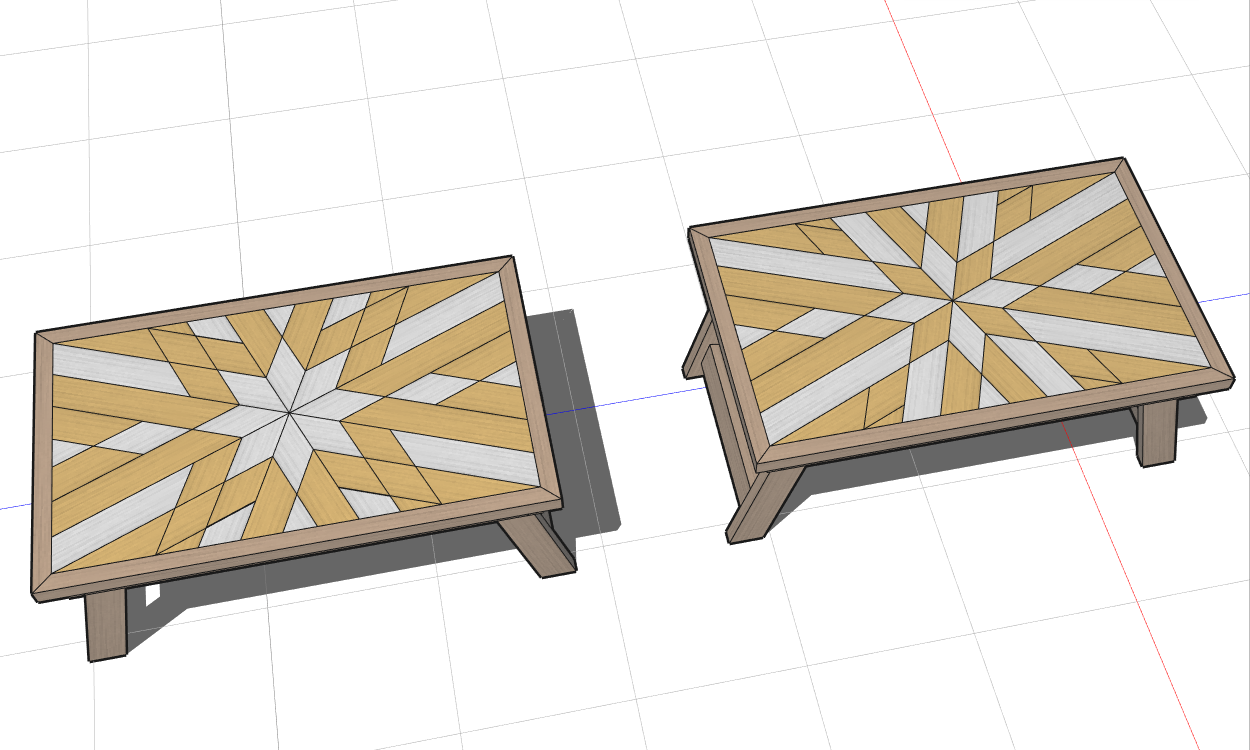Viewport: 1250px width, 750px height.
Task: Pick the right table's front-right leg
Action: (x=1157, y=434)
